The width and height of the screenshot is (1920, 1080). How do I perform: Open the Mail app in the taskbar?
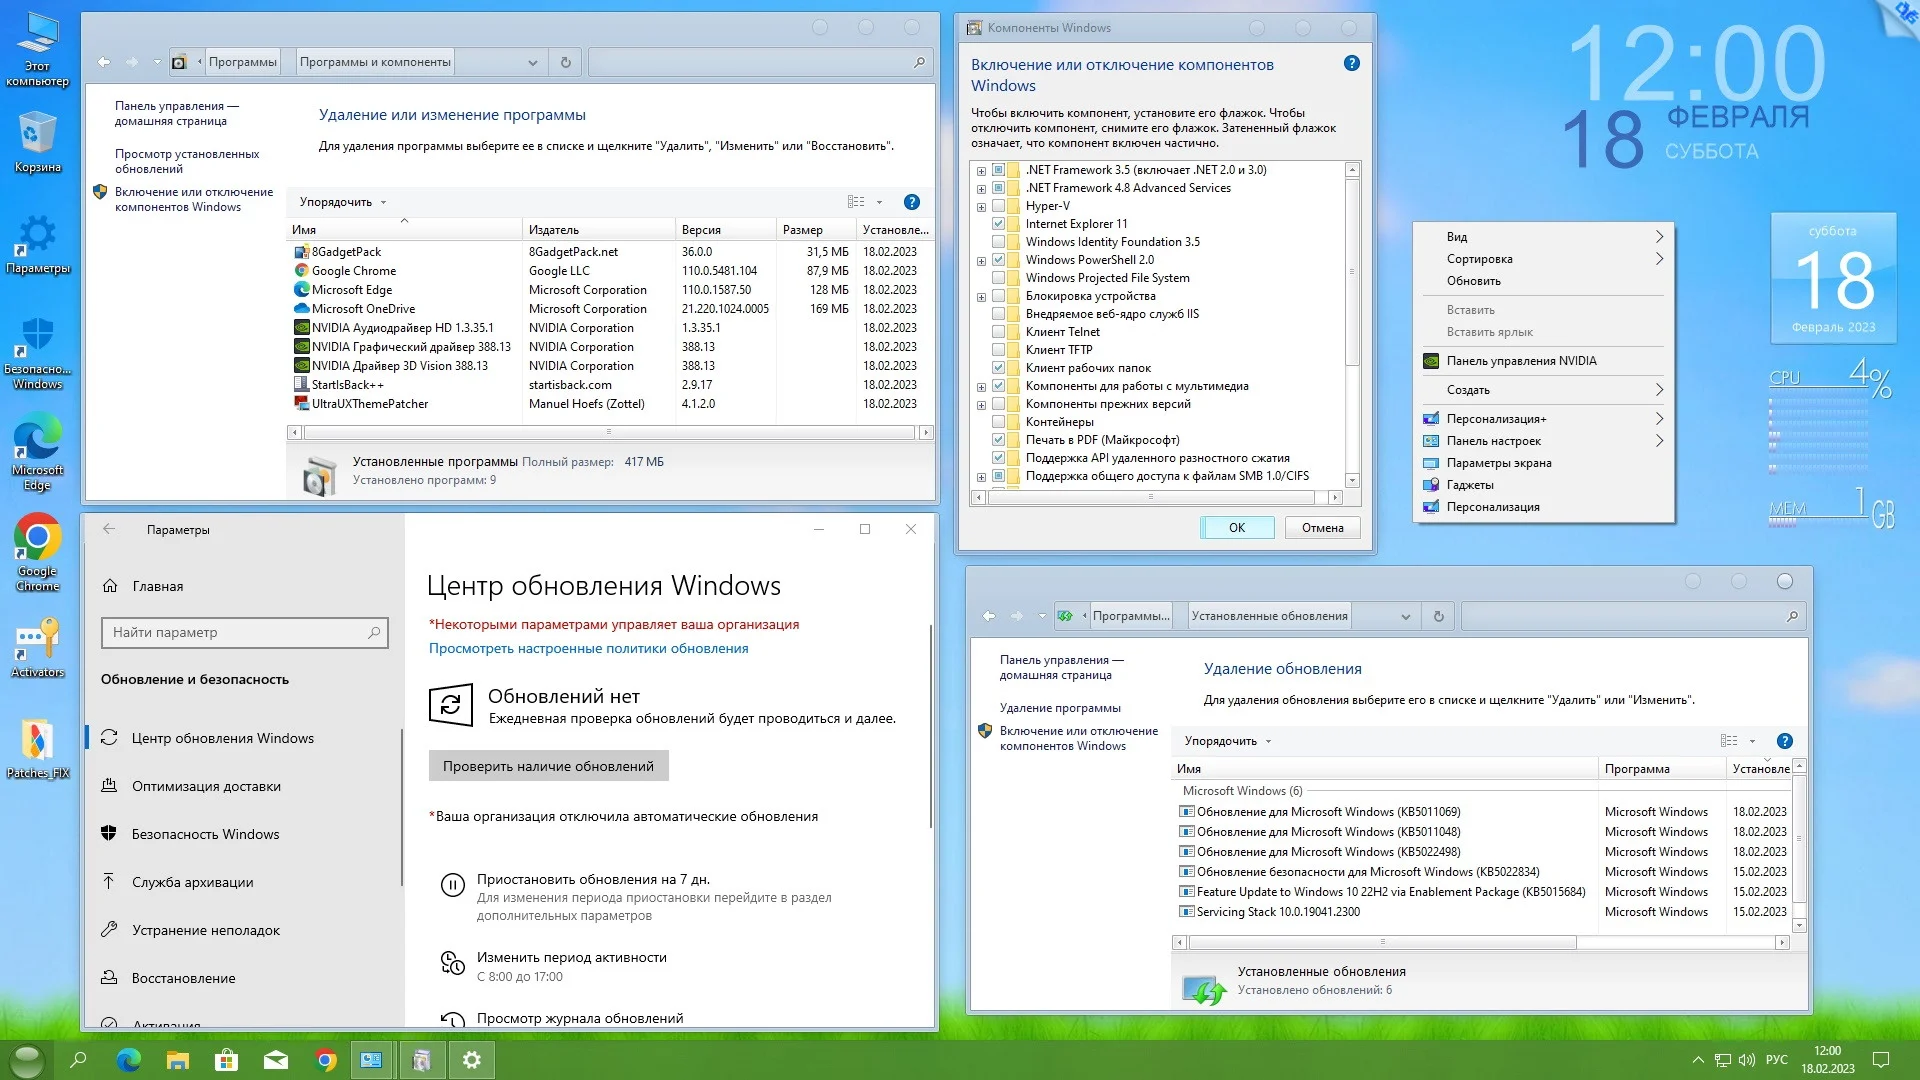276,1060
